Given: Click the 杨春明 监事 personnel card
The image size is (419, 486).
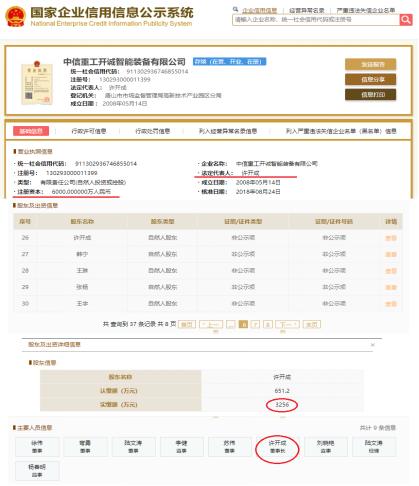Looking at the screenshot, I should pos(37,471).
